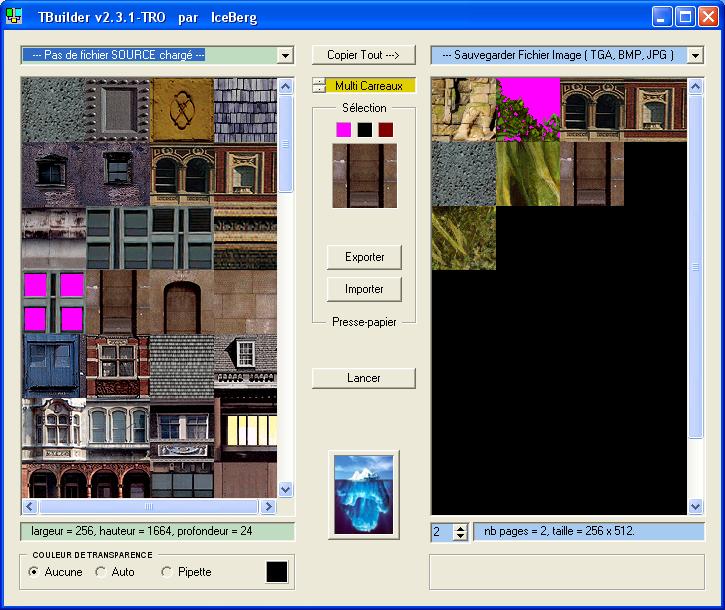The width and height of the screenshot is (725, 610).
Task: Click the green leaf tile in destination
Action: coord(528,173)
